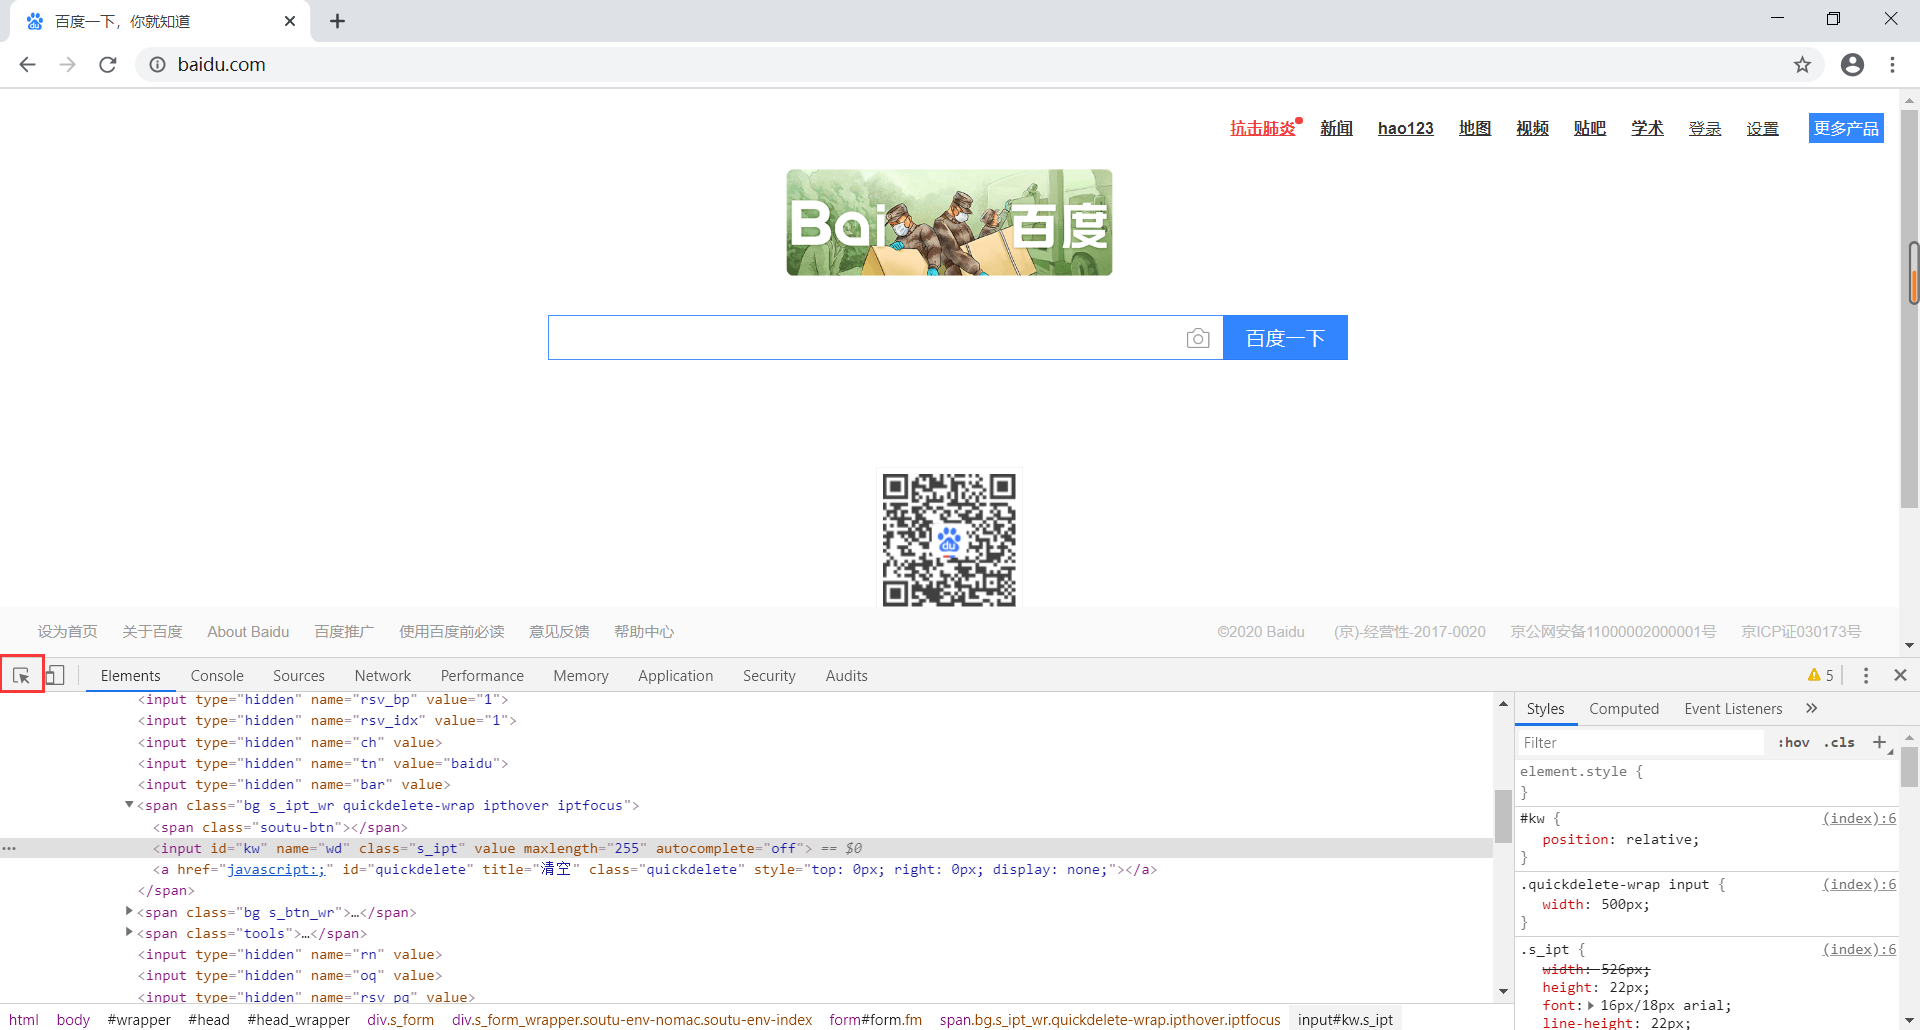The width and height of the screenshot is (1920, 1030).
Task: Click the element inspector picker icon
Action: click(21, 676)
